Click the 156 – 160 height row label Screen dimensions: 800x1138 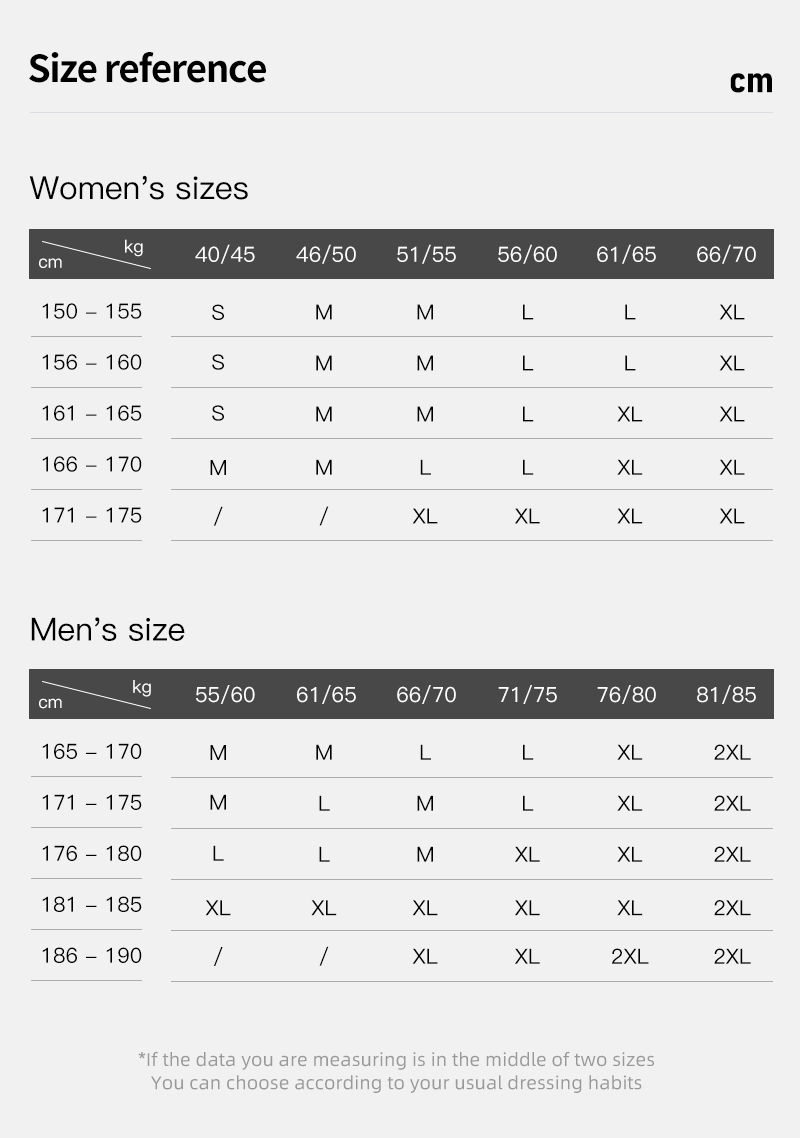pos(91,362)
